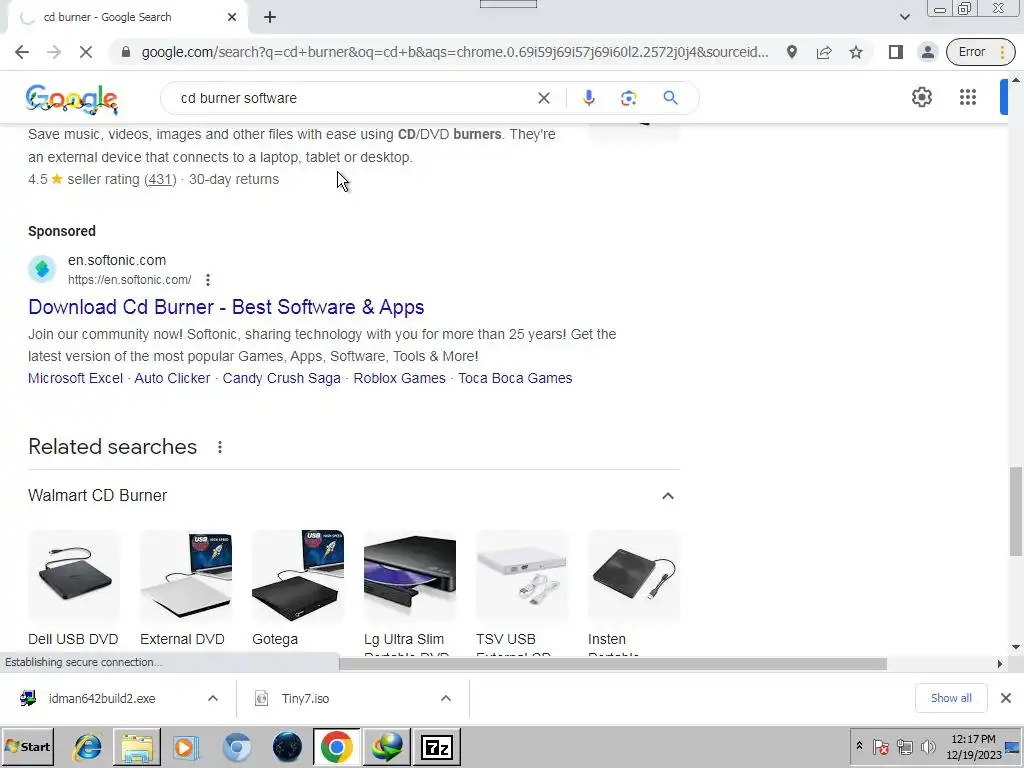Open the taskbar clock and date

click(973, 746)
